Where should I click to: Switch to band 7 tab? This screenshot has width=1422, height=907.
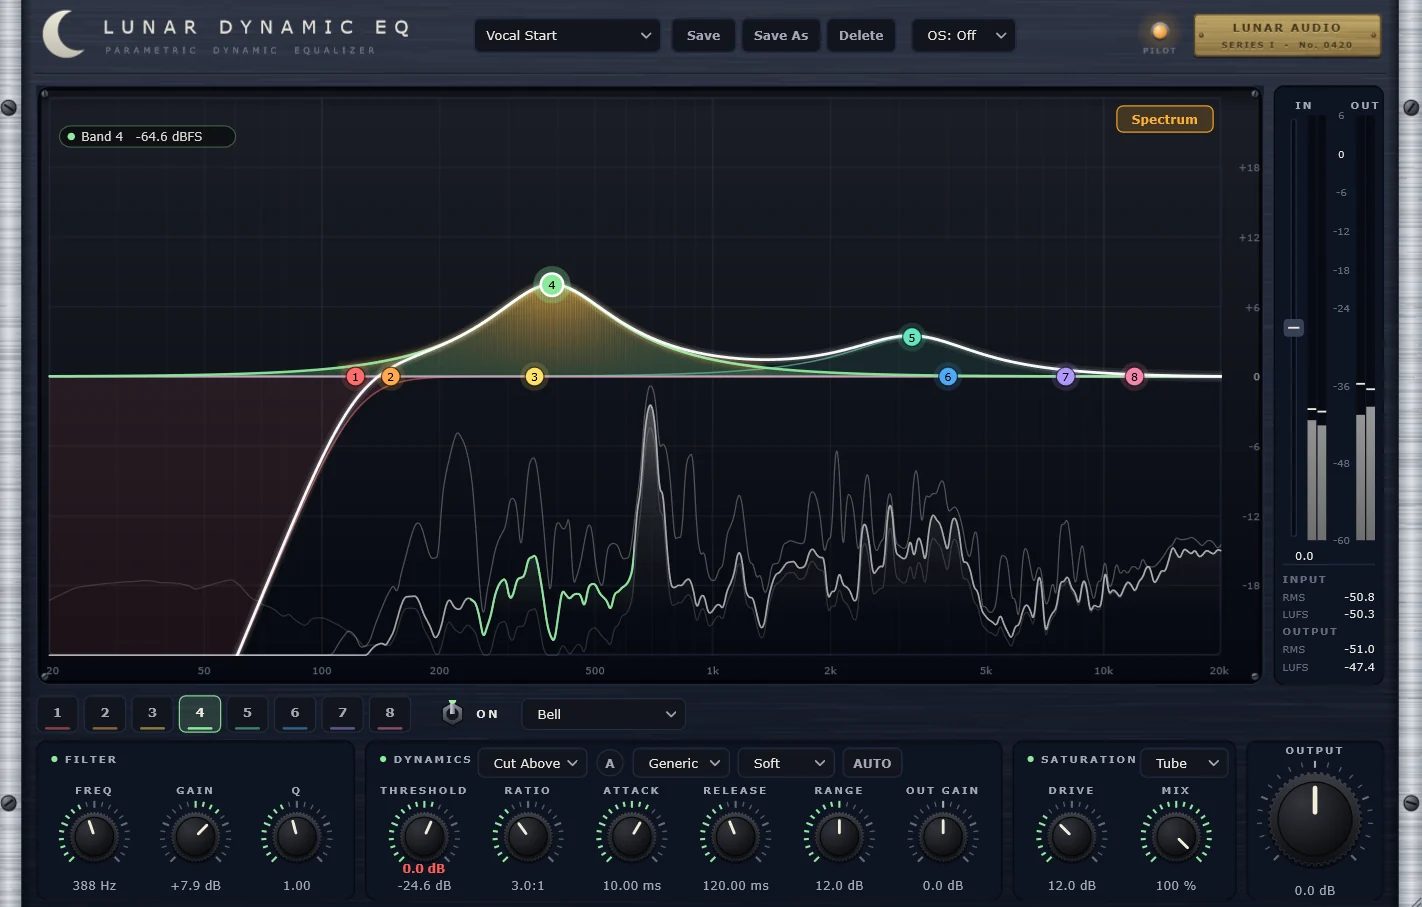point(342,714)
